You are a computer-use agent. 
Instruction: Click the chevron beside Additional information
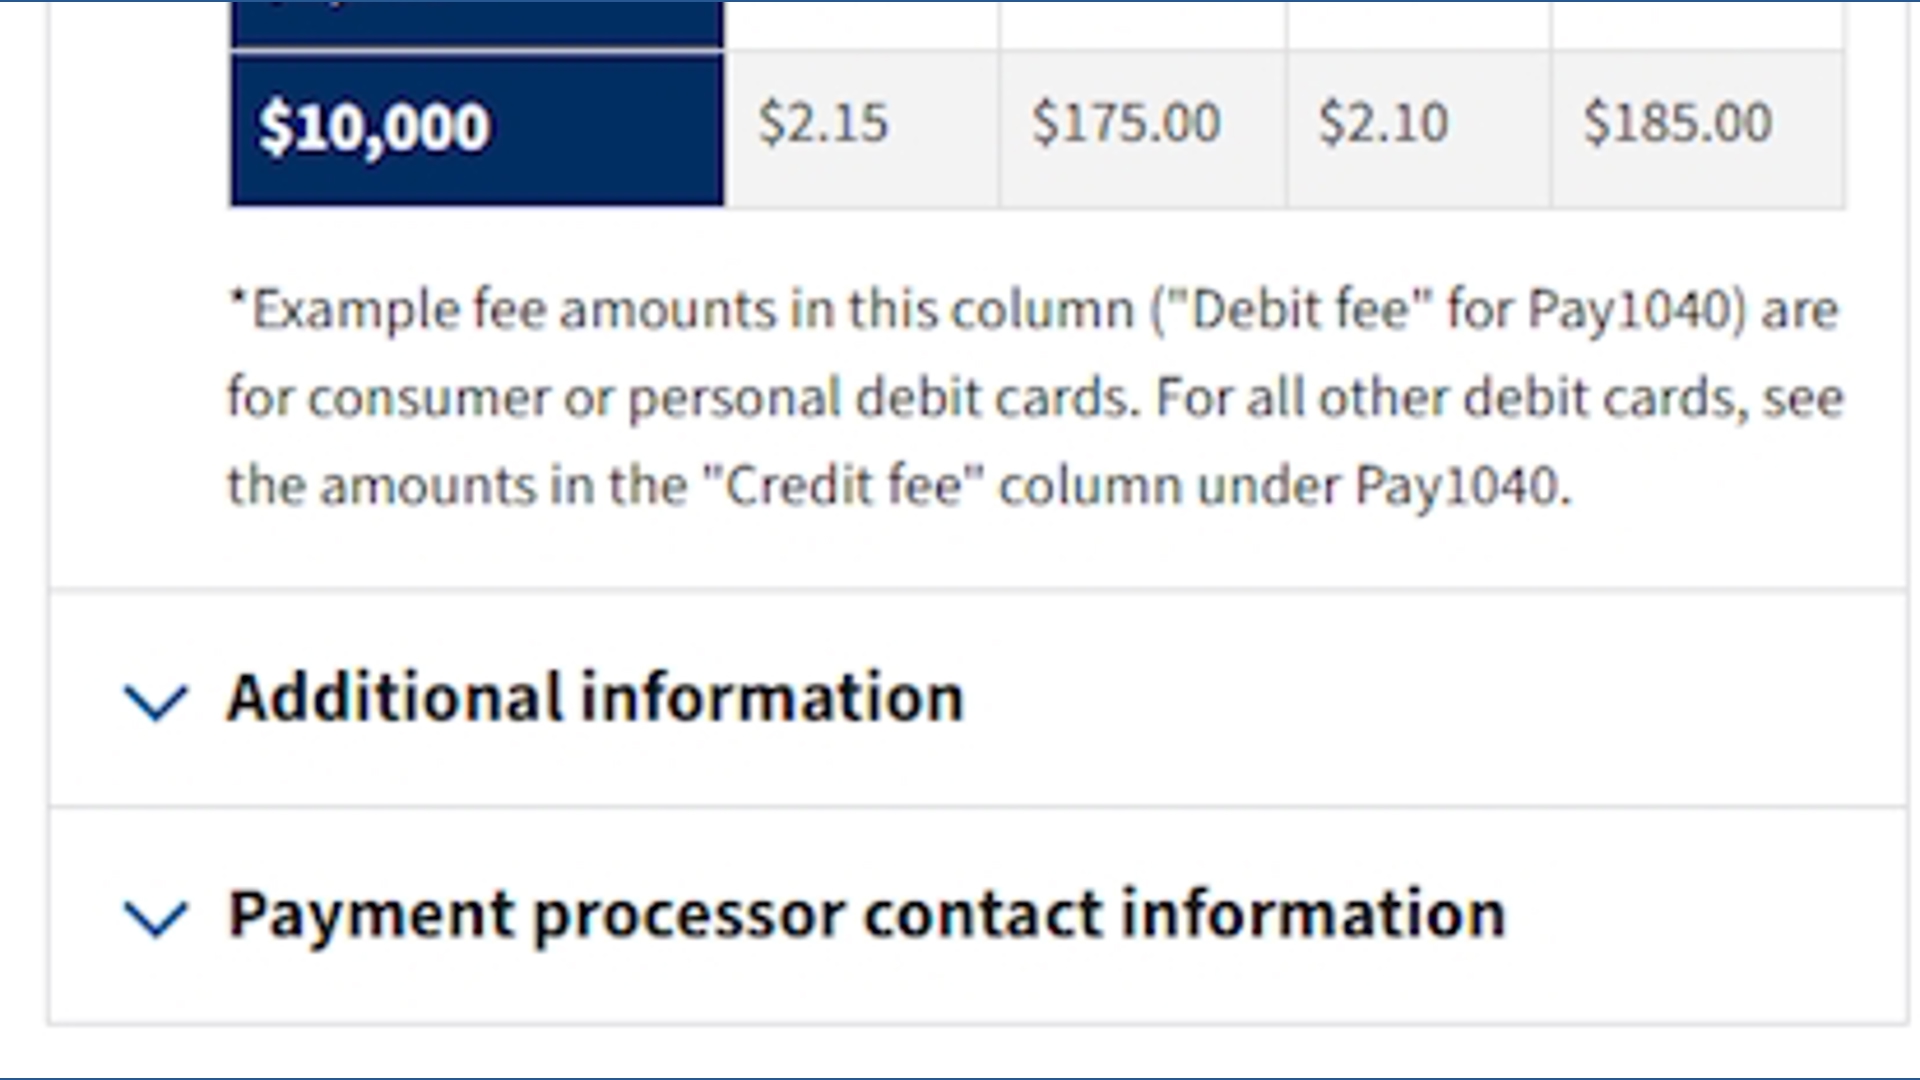(155, 700)
